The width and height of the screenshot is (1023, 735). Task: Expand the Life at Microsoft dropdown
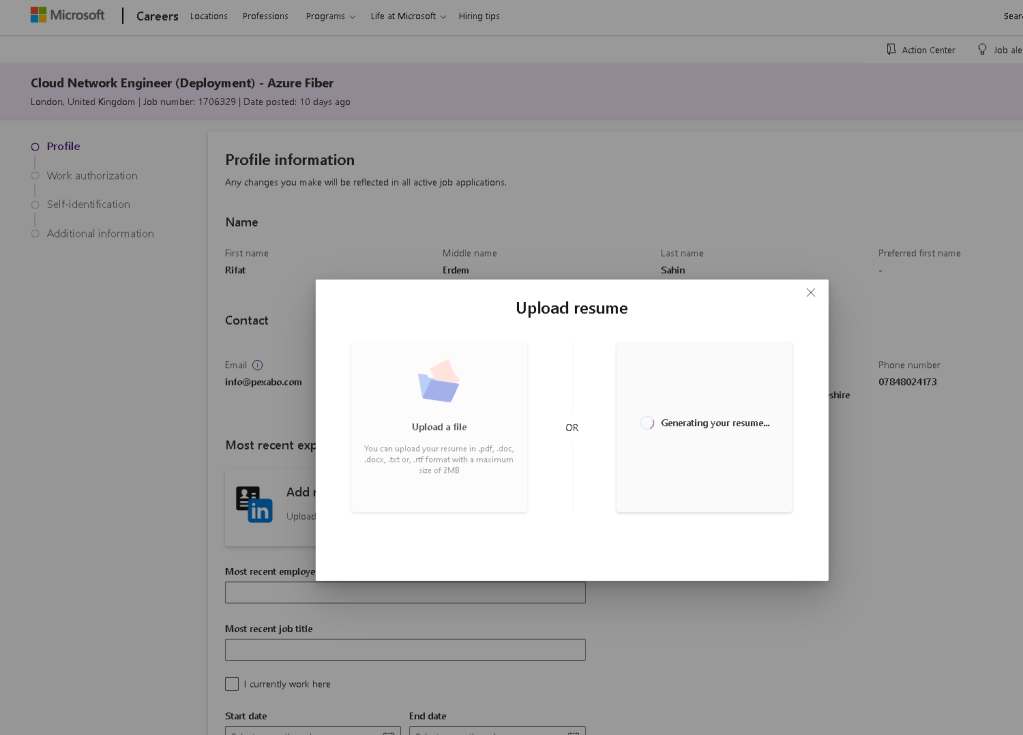coord(408,16)
